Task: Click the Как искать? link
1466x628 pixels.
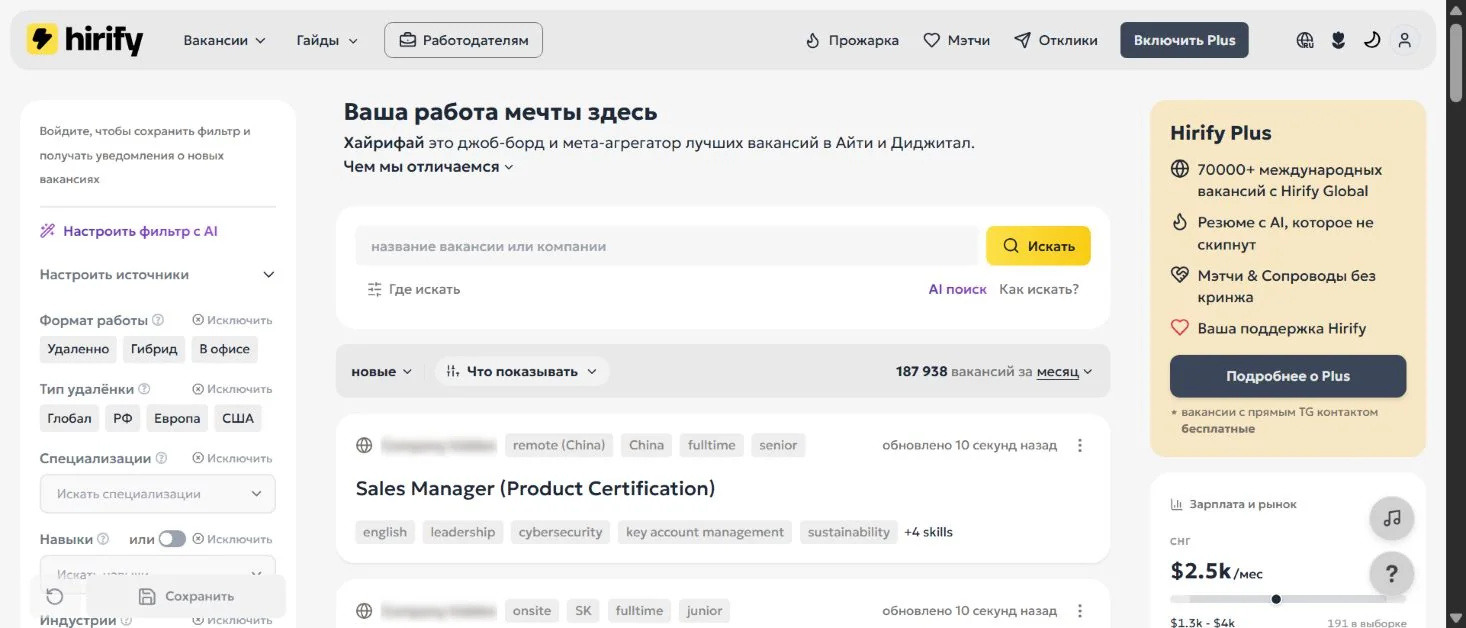Action: (1039, 289)
